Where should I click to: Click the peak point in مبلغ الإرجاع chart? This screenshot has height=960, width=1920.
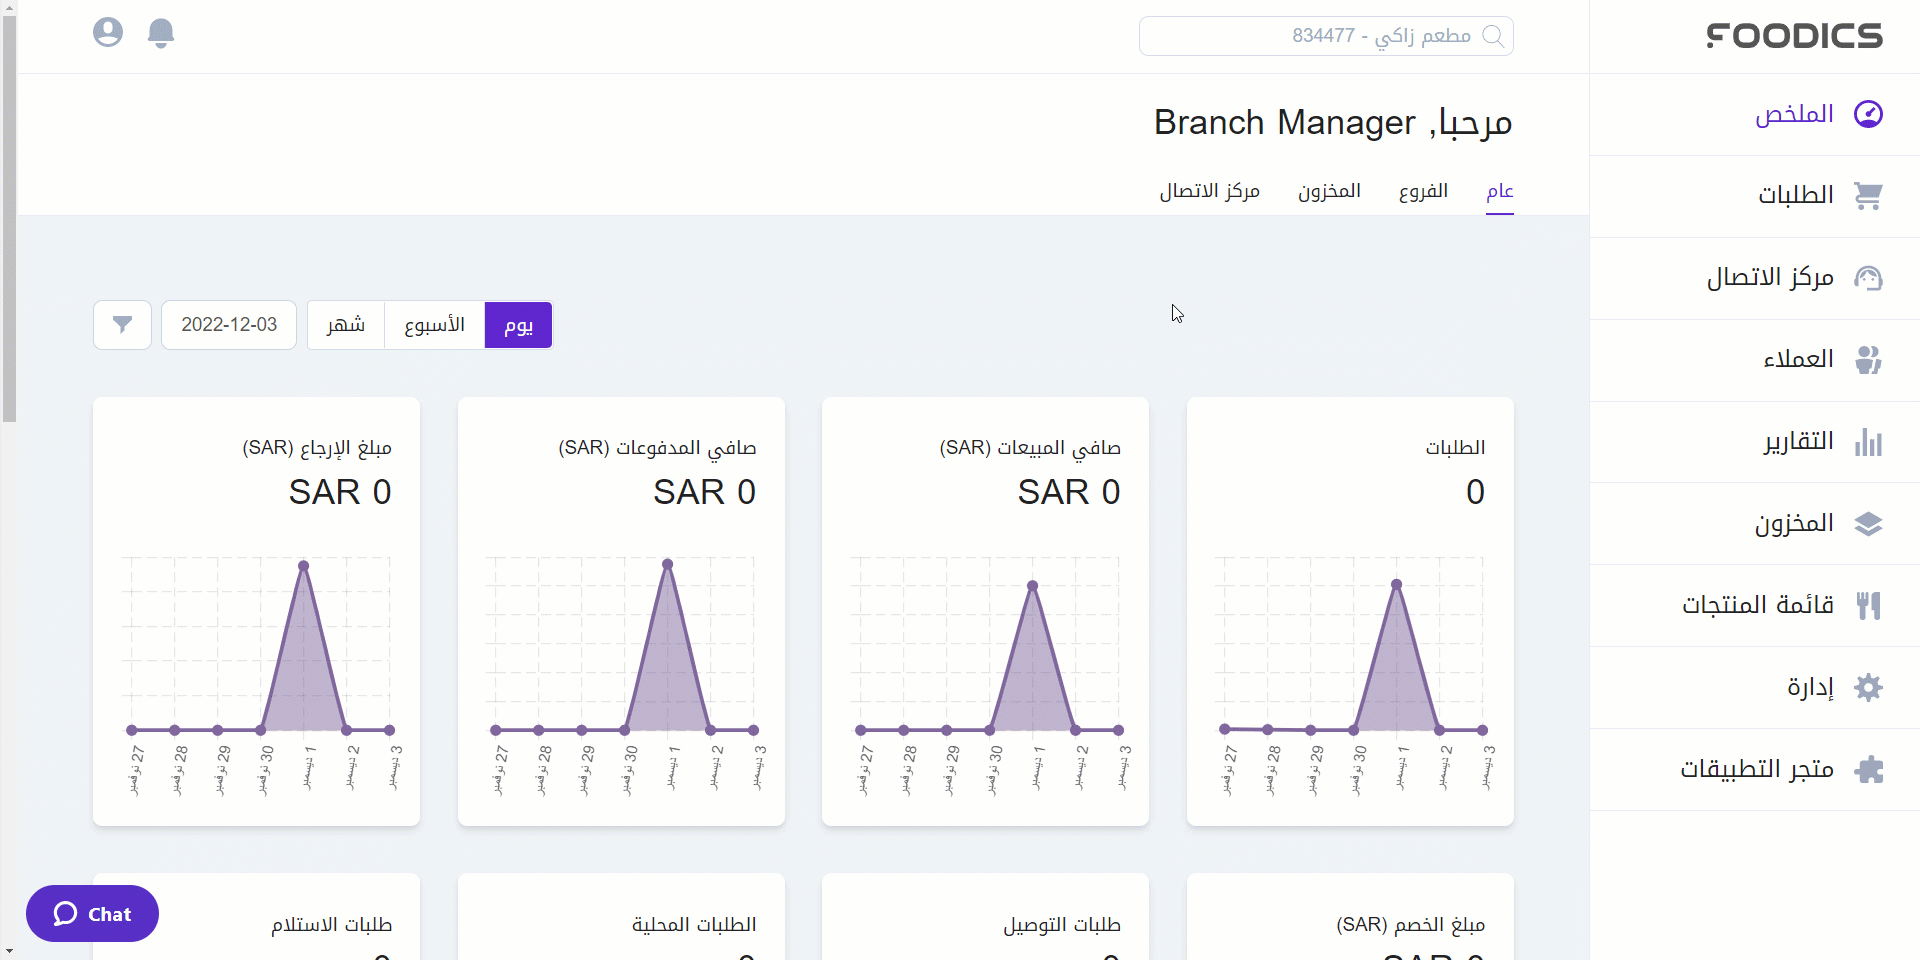pyautogui.click(x=304, y=566)
